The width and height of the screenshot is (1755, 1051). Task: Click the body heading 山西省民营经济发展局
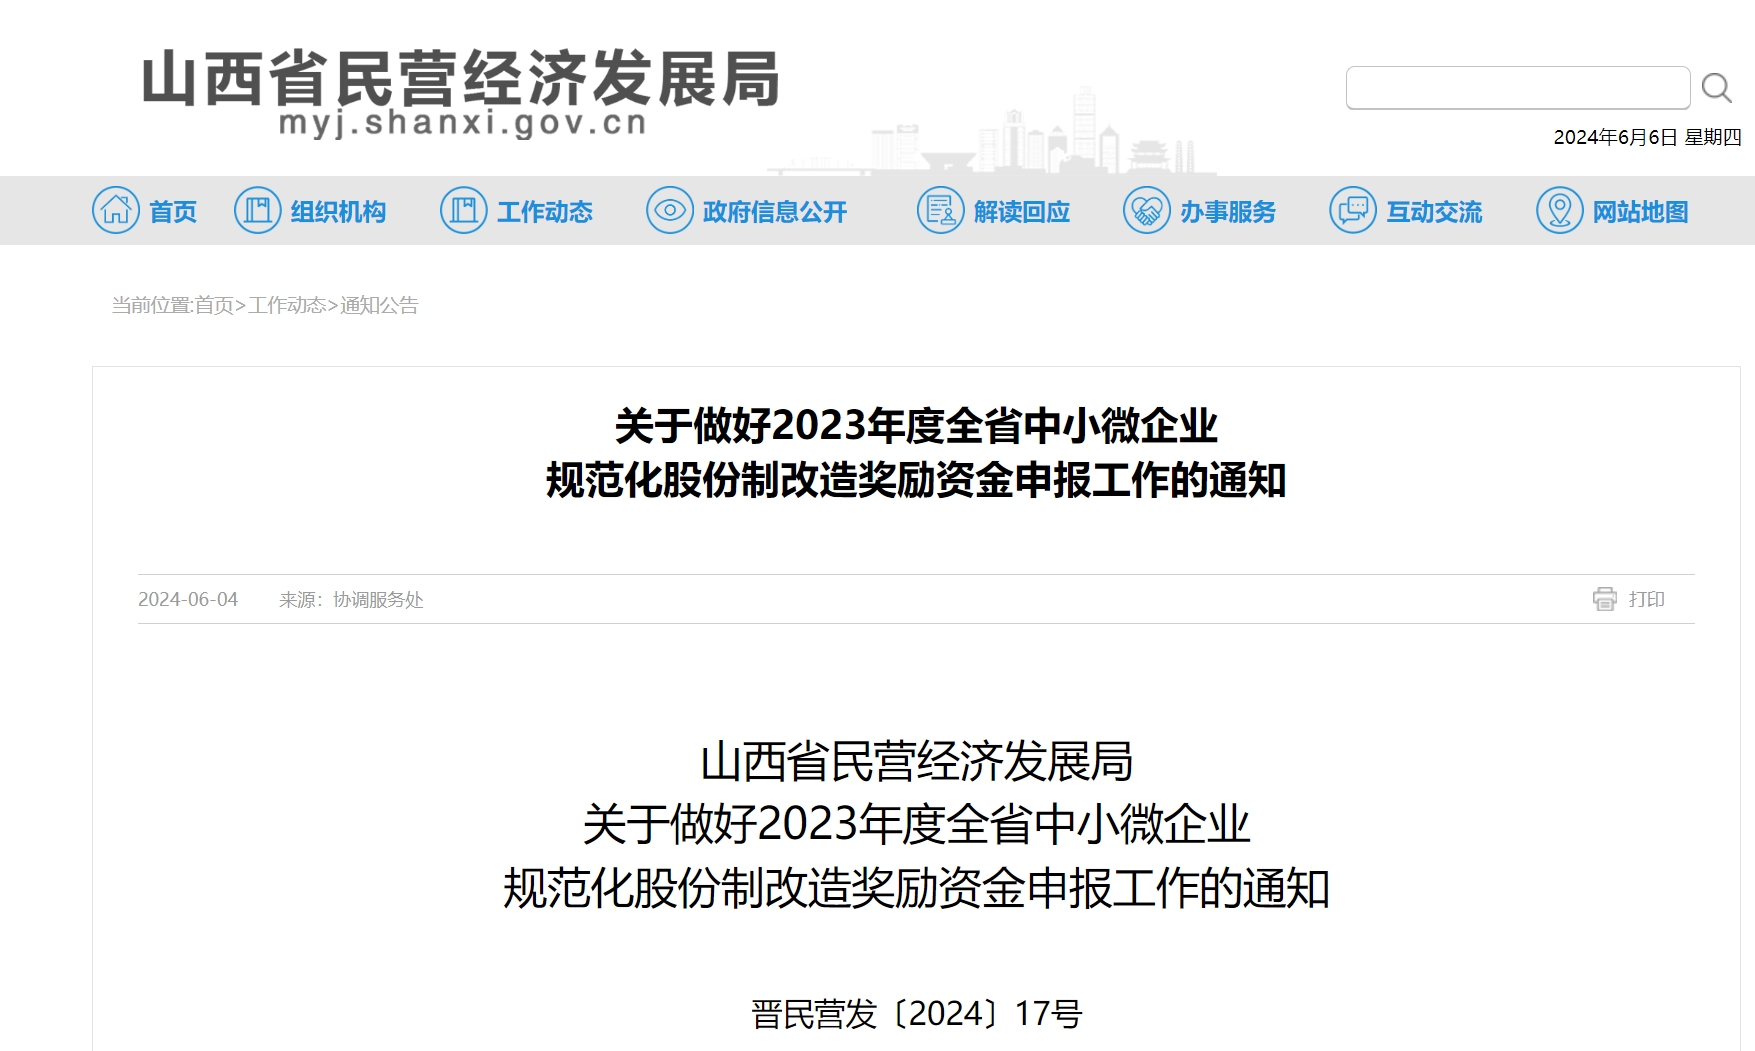click(916, 761)
